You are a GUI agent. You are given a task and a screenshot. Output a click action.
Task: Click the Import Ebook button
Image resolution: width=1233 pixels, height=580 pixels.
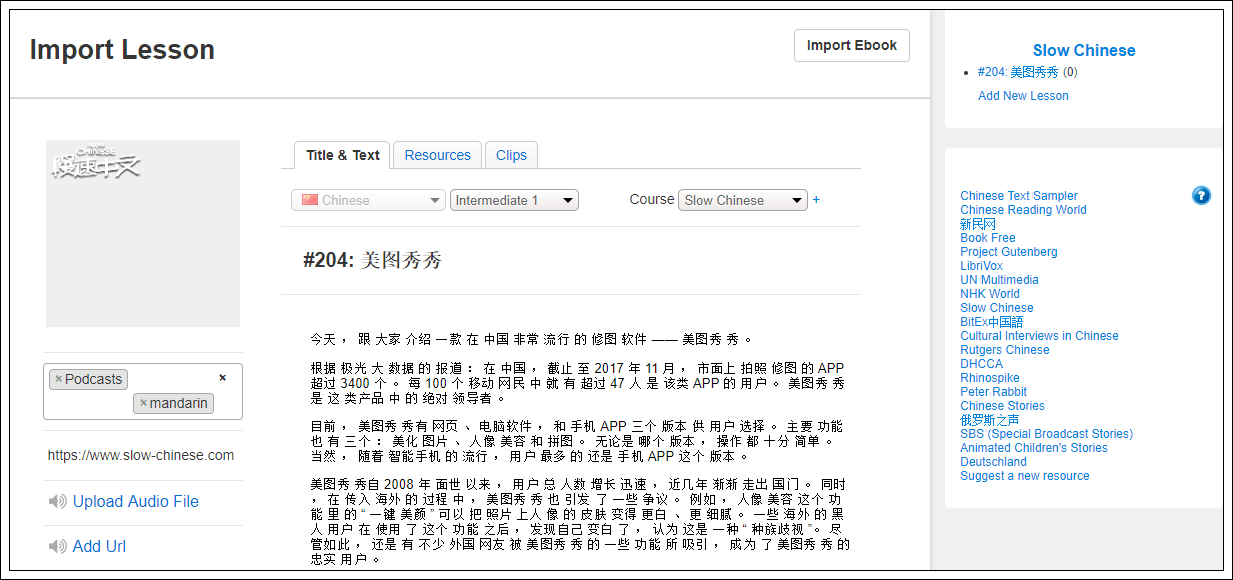click(851, 45)
